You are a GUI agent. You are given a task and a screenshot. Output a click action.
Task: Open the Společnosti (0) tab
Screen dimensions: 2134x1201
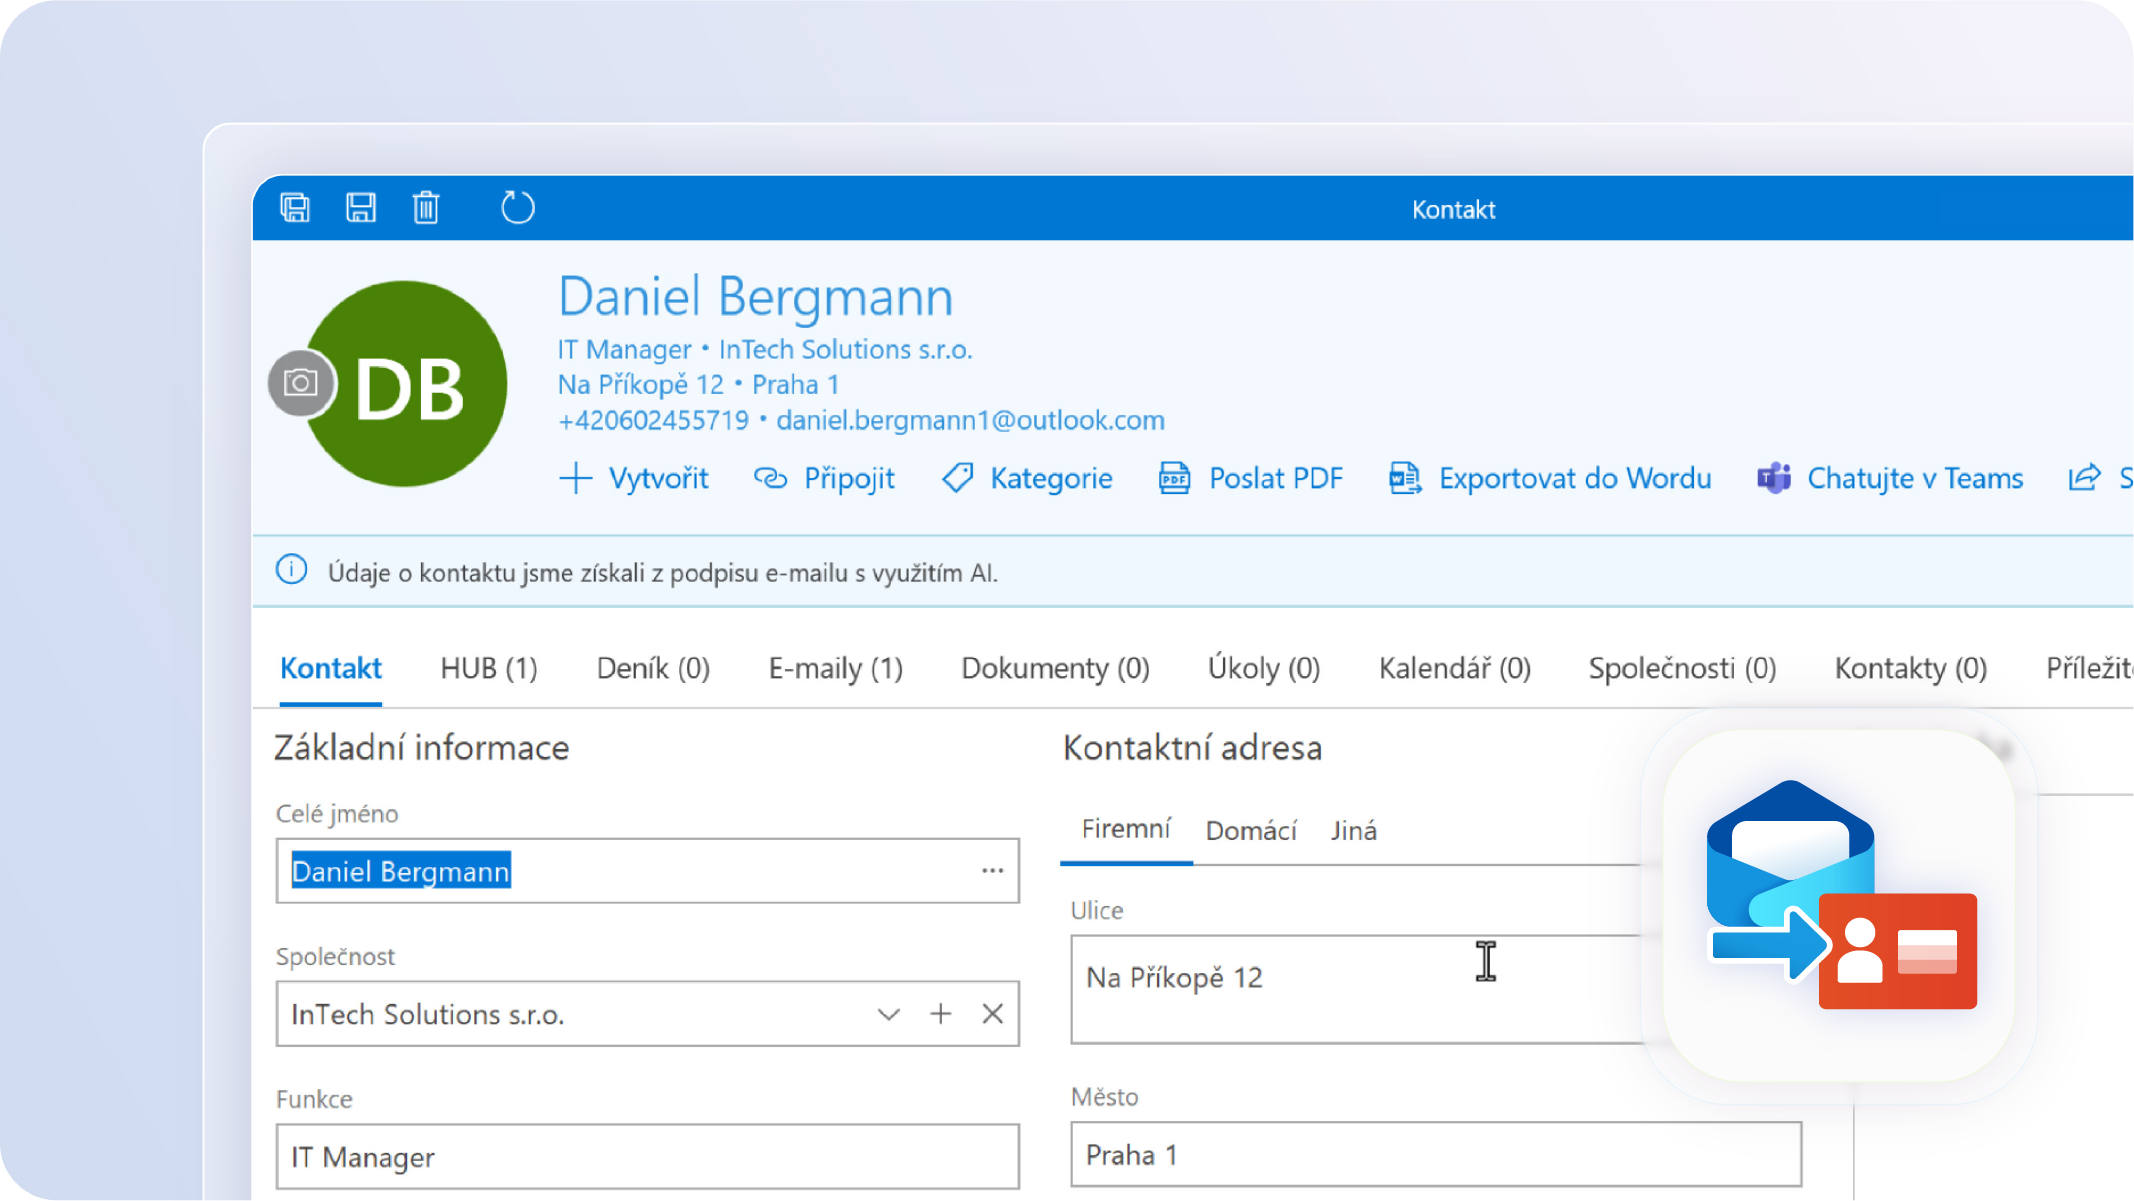(x=1682, y=668)
